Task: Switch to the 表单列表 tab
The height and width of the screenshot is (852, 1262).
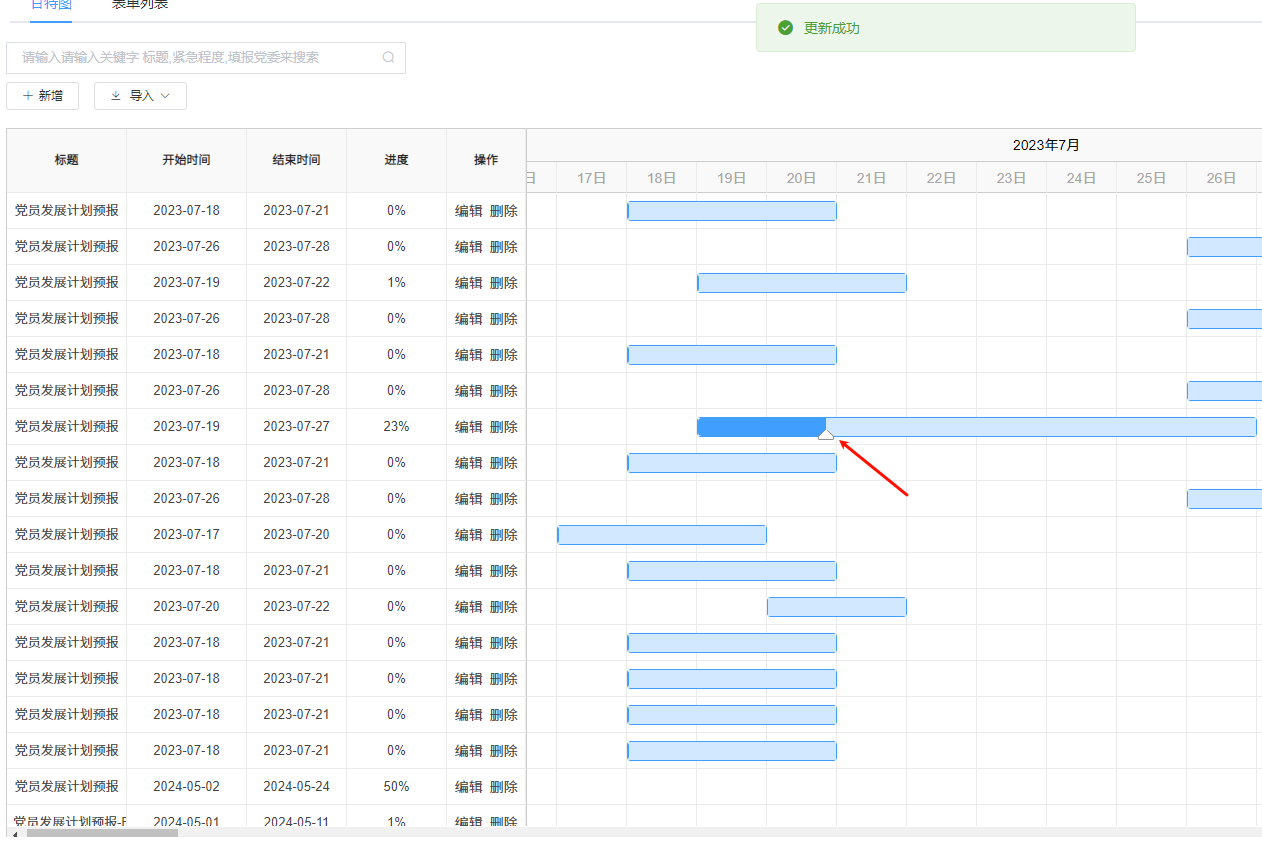Action: [140, 5]
